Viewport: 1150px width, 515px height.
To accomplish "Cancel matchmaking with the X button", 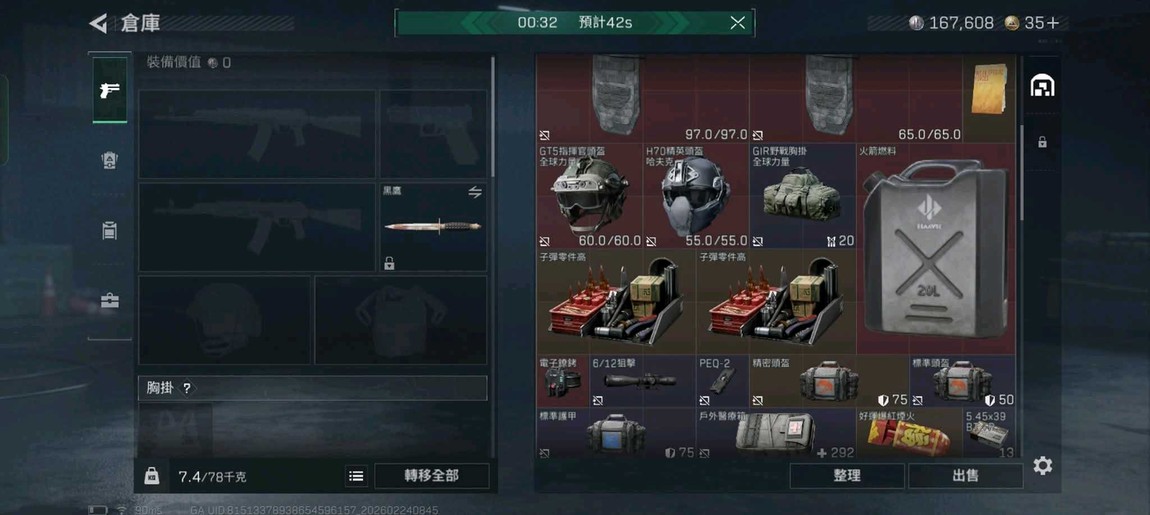I will pos(738,23).
